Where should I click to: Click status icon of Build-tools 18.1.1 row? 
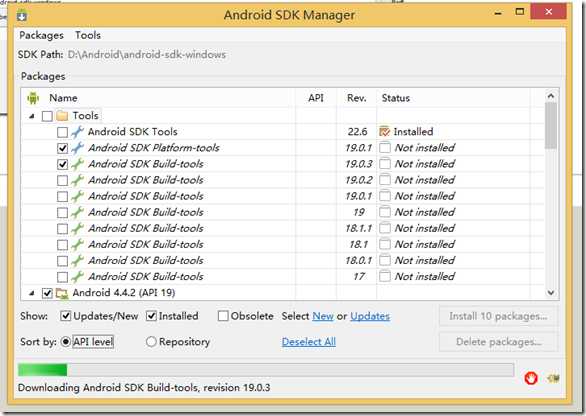(385, 228)
